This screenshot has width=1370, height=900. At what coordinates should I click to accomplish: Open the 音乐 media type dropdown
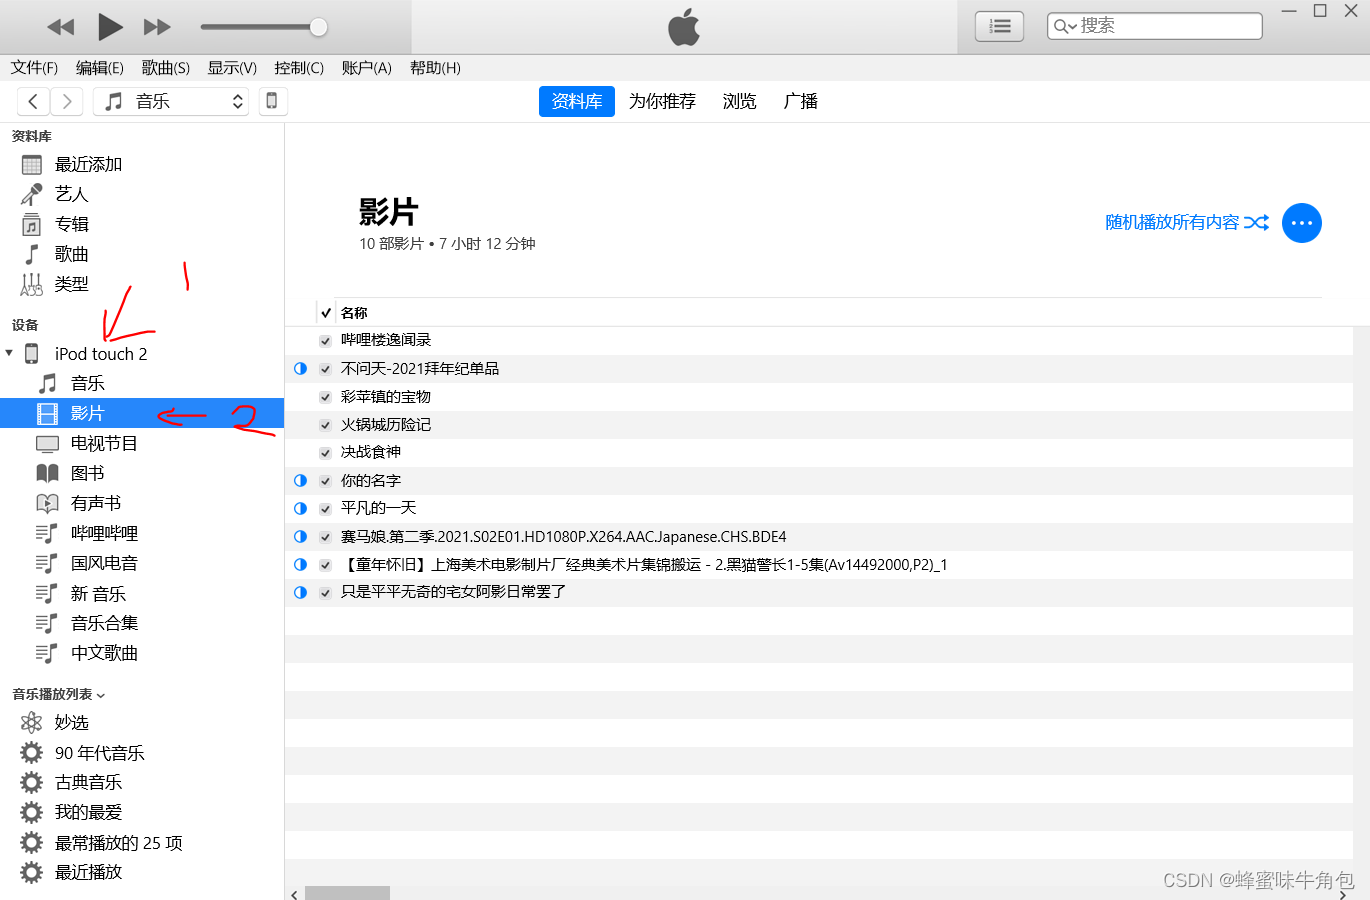click(x=171, y=101)
